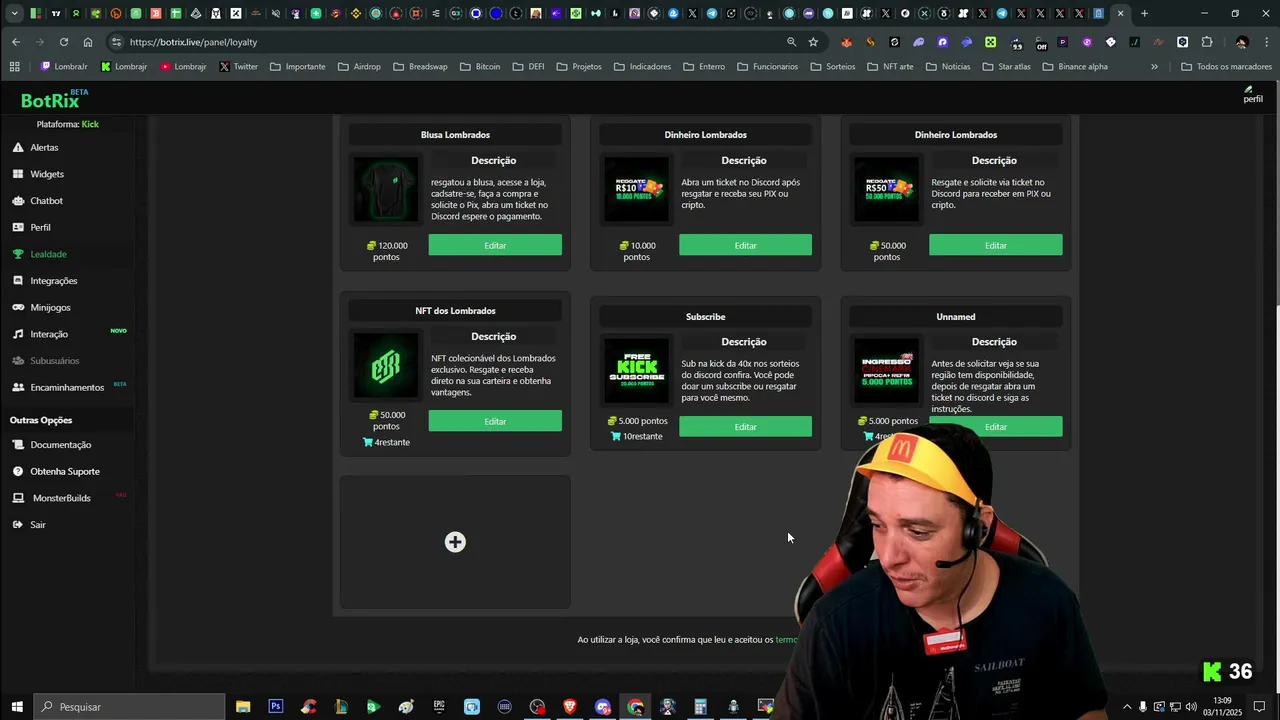Screen dimensions: 1280x720
Task: Open Projetos bookmarks folder
Action: 579,67
